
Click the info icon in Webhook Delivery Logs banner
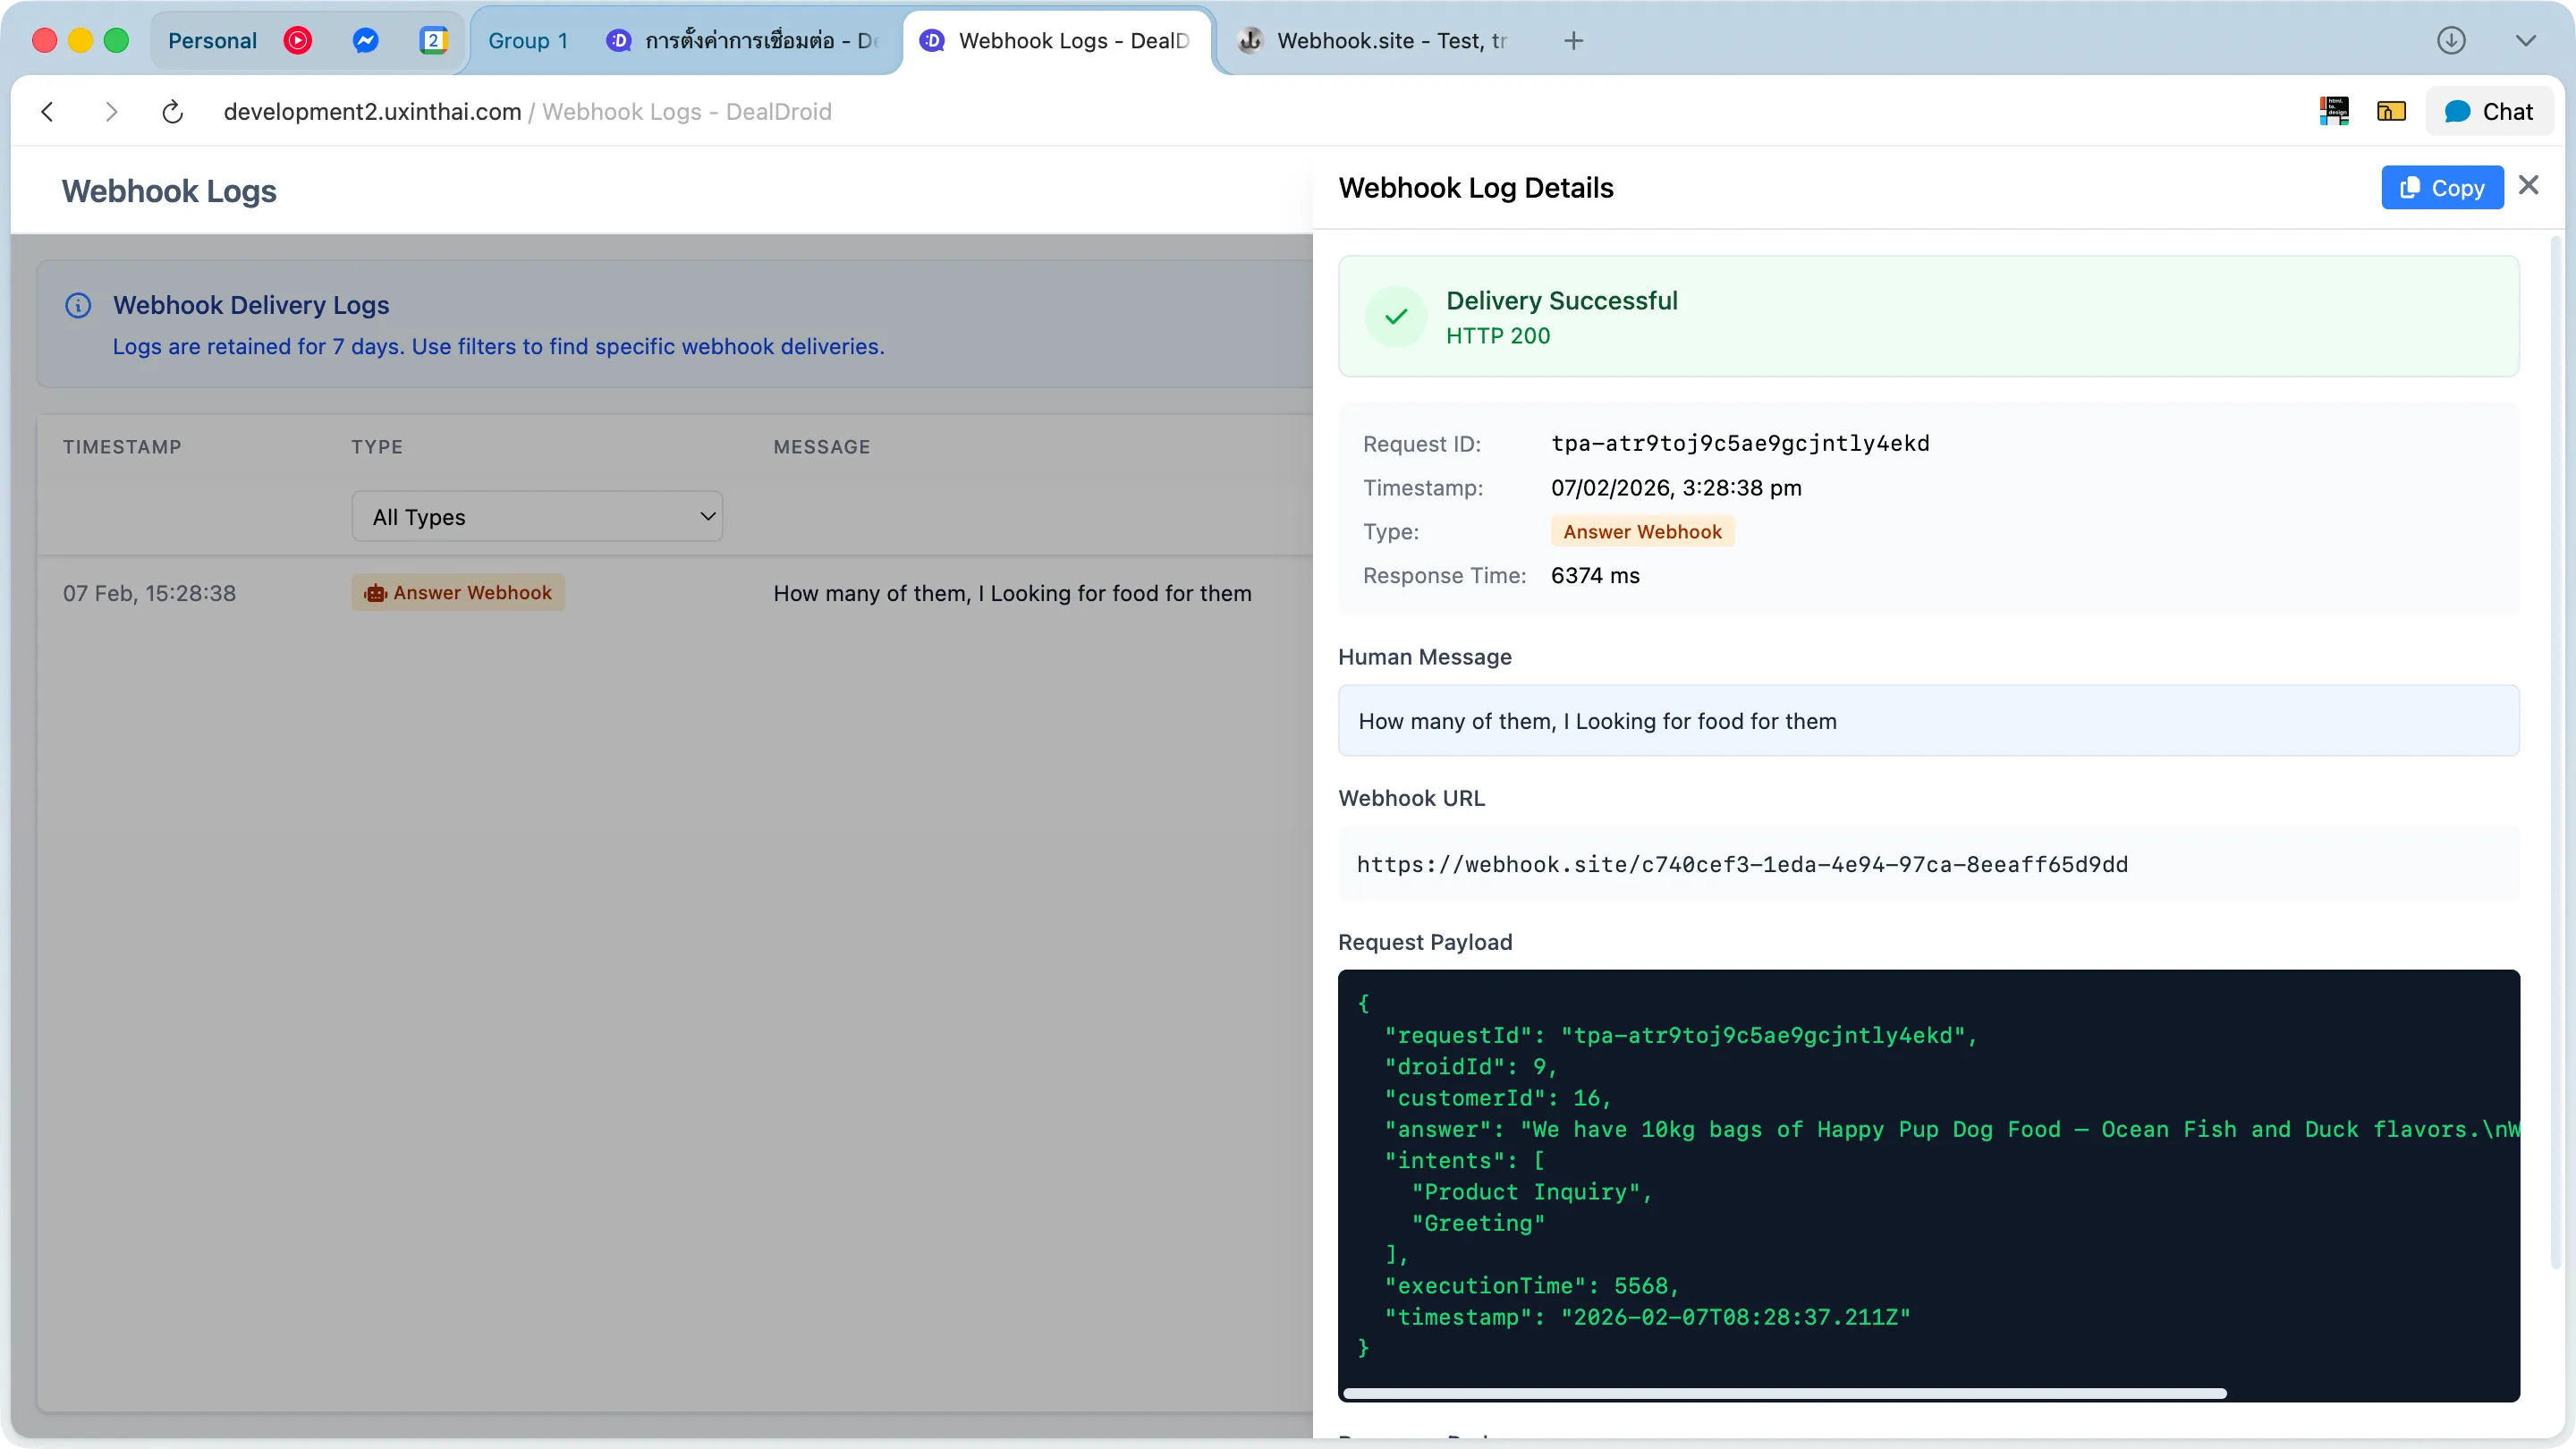(x=78, y=305)
